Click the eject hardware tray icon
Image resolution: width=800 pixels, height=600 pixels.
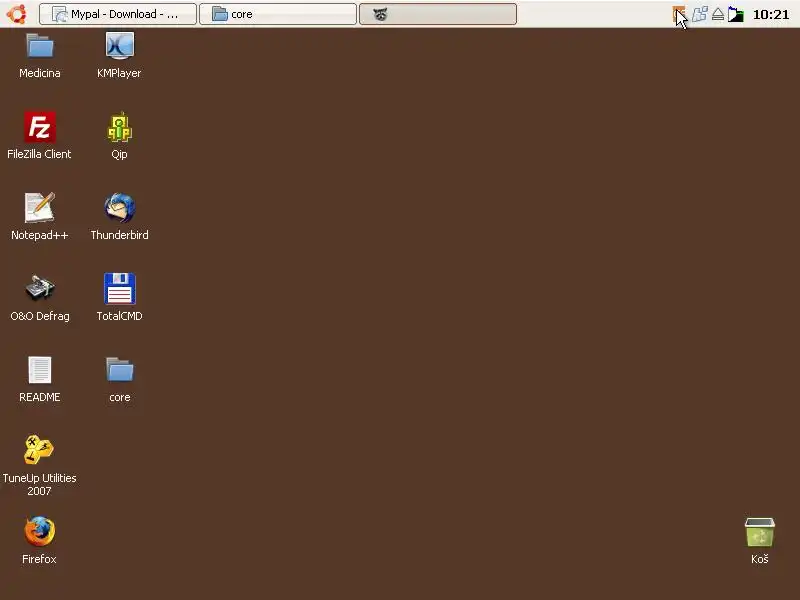(718, 14)
